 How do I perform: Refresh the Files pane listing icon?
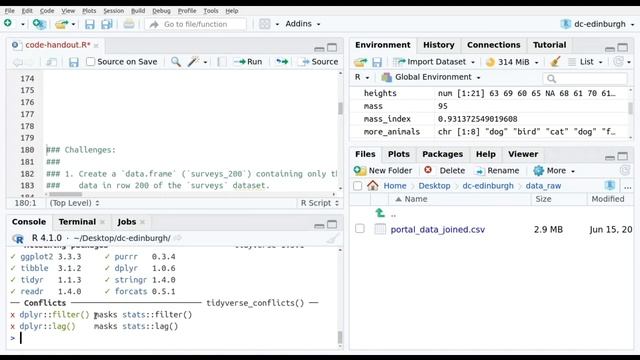625,171
